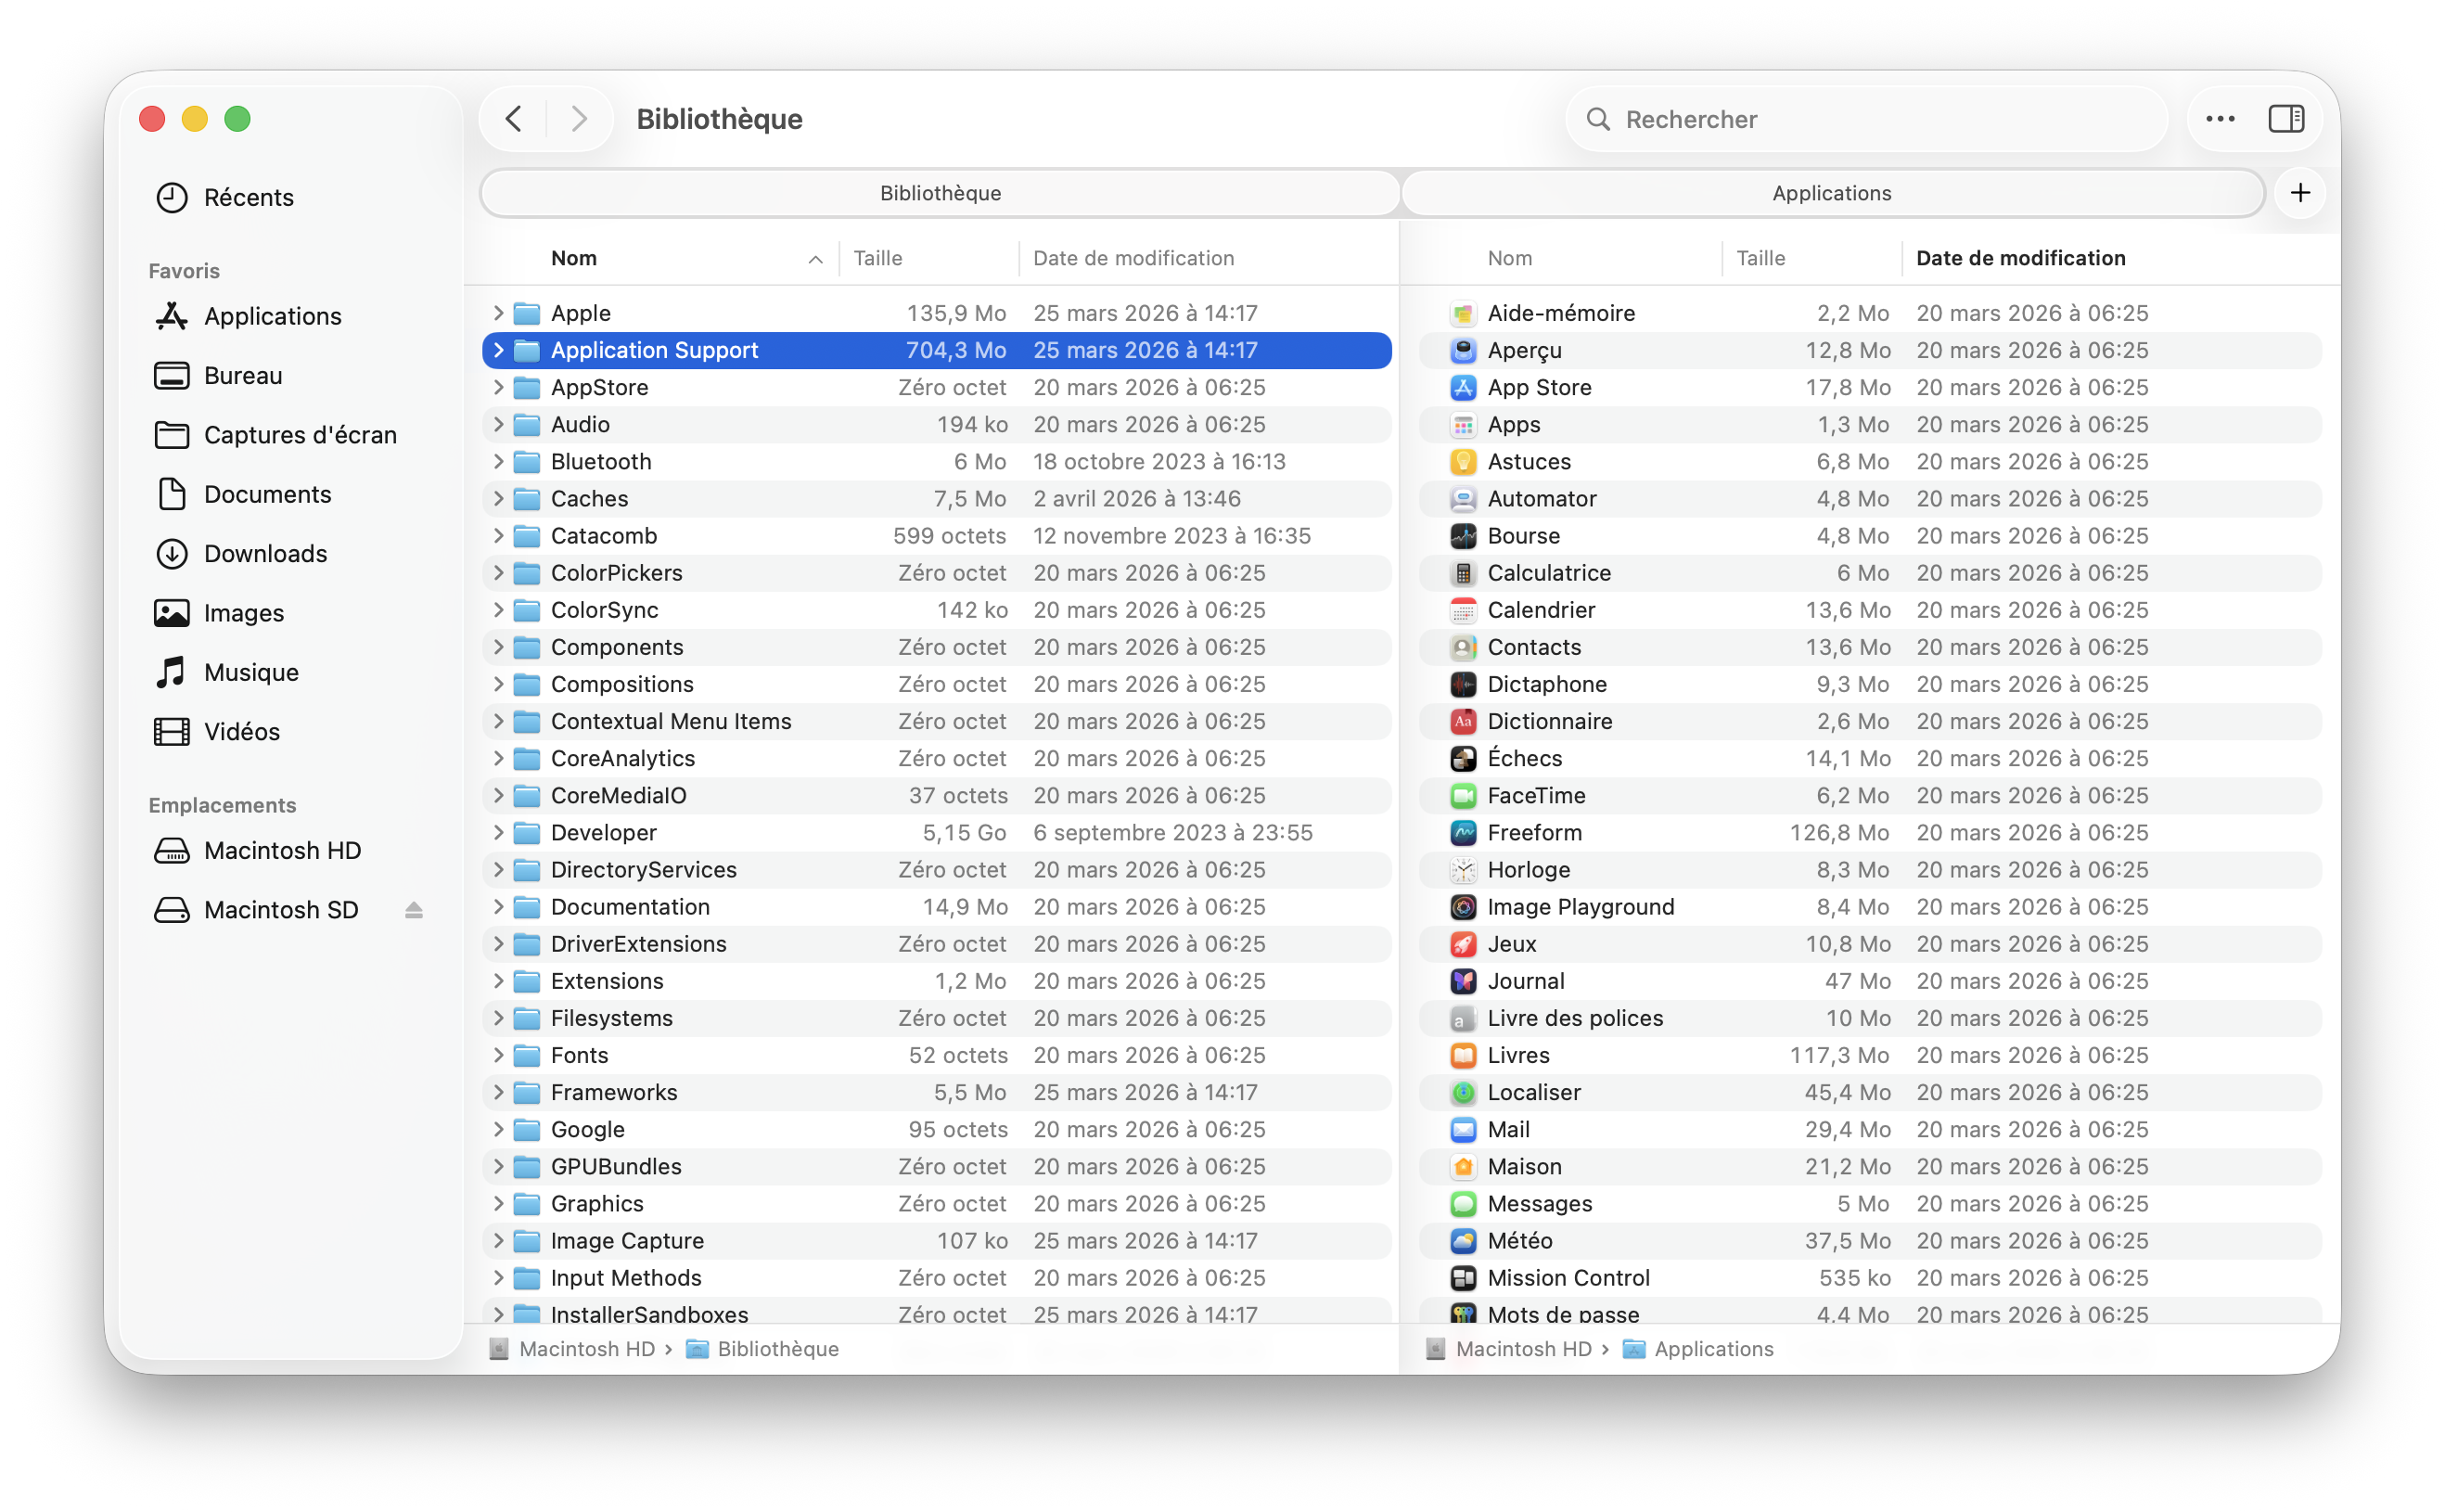
Task: Expand the Developer folder disclosure arrow
Action: tap(498, 832)
